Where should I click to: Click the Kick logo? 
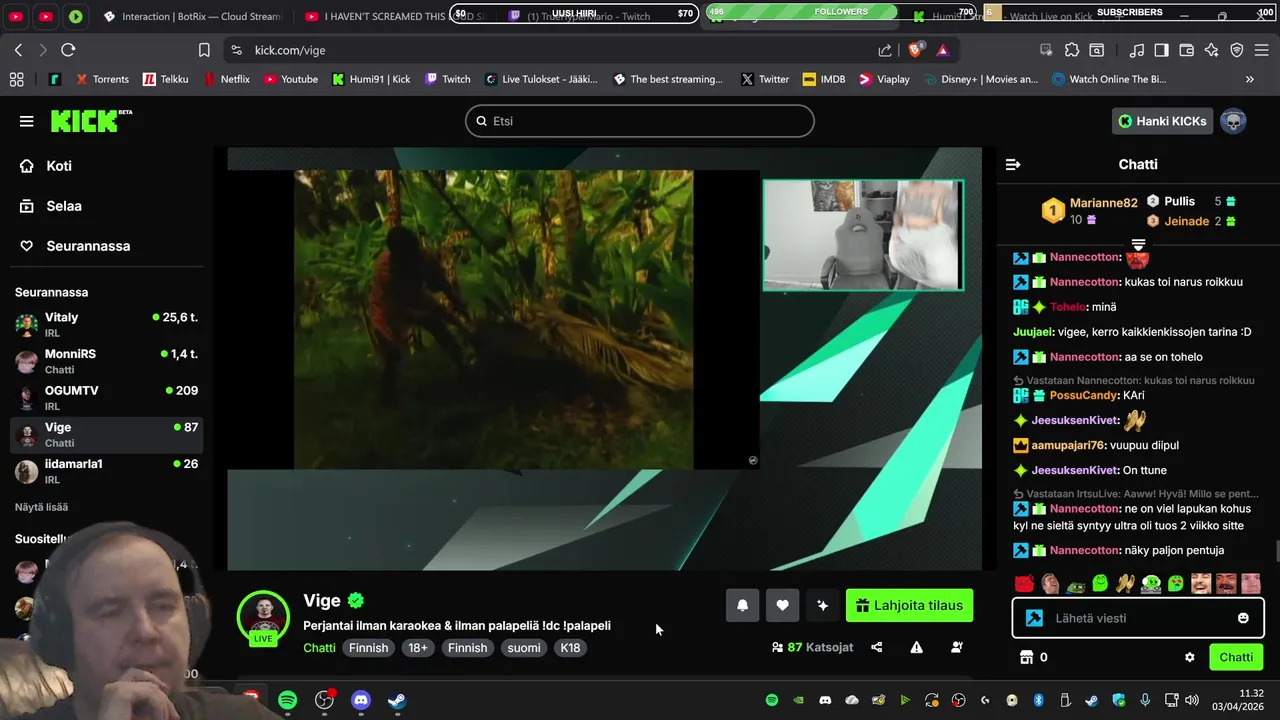91,121
